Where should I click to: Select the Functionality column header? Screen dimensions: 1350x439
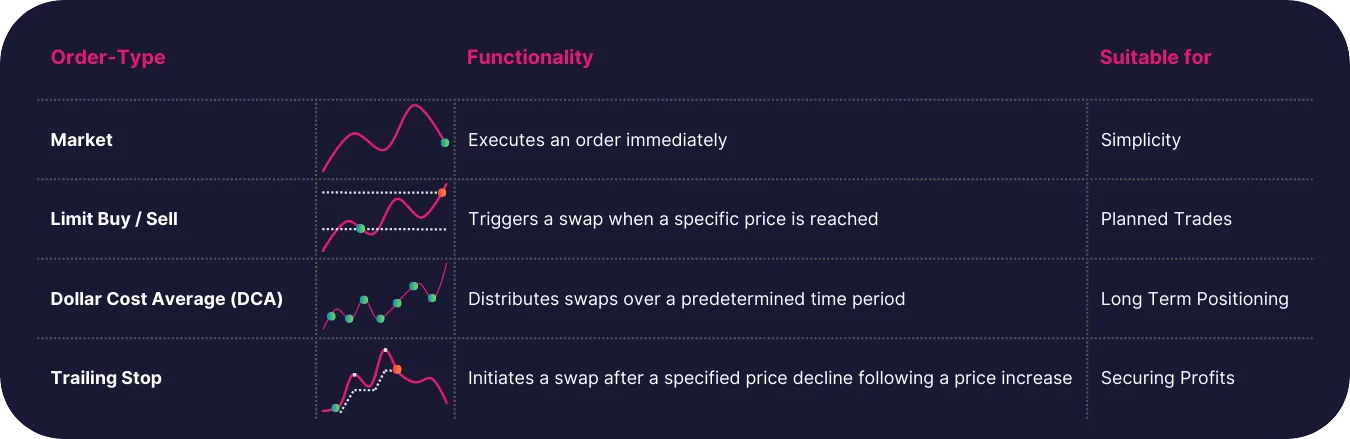pos(530,57)
